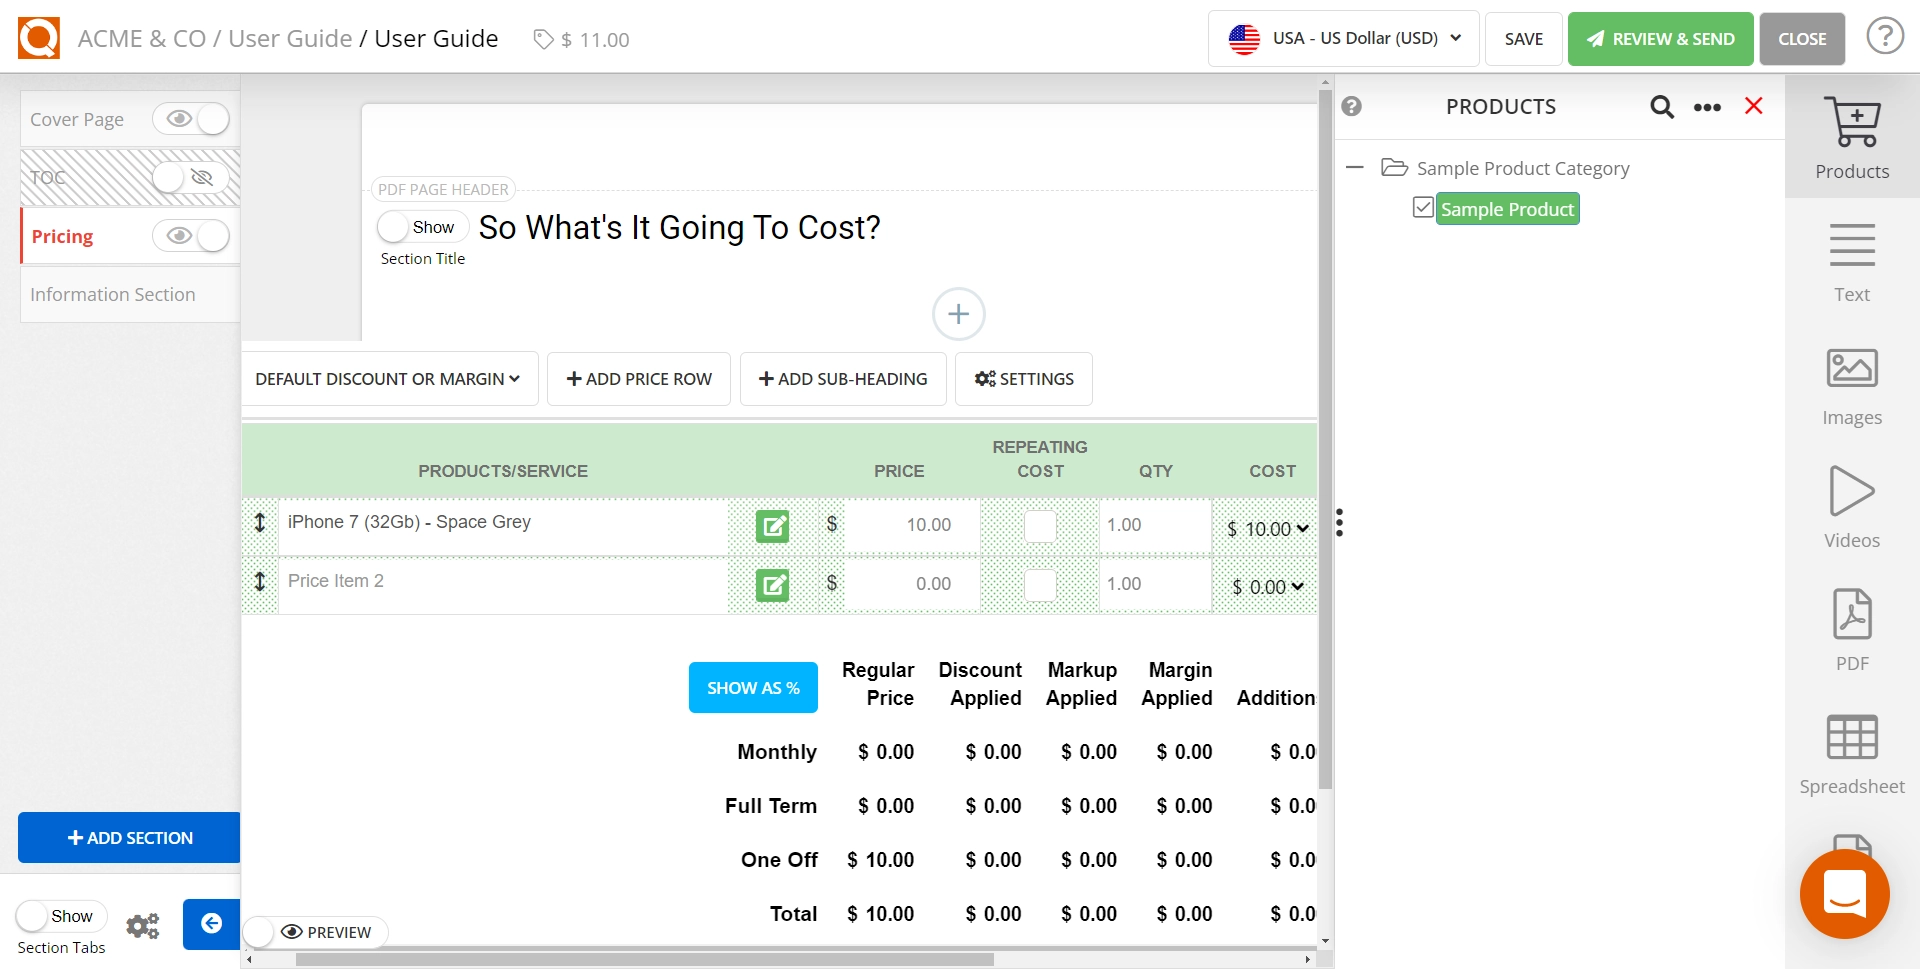This screenshot has height=969, width=1920.
Task: Edit the iPhone 7 price row
Action: click(772, 526)
